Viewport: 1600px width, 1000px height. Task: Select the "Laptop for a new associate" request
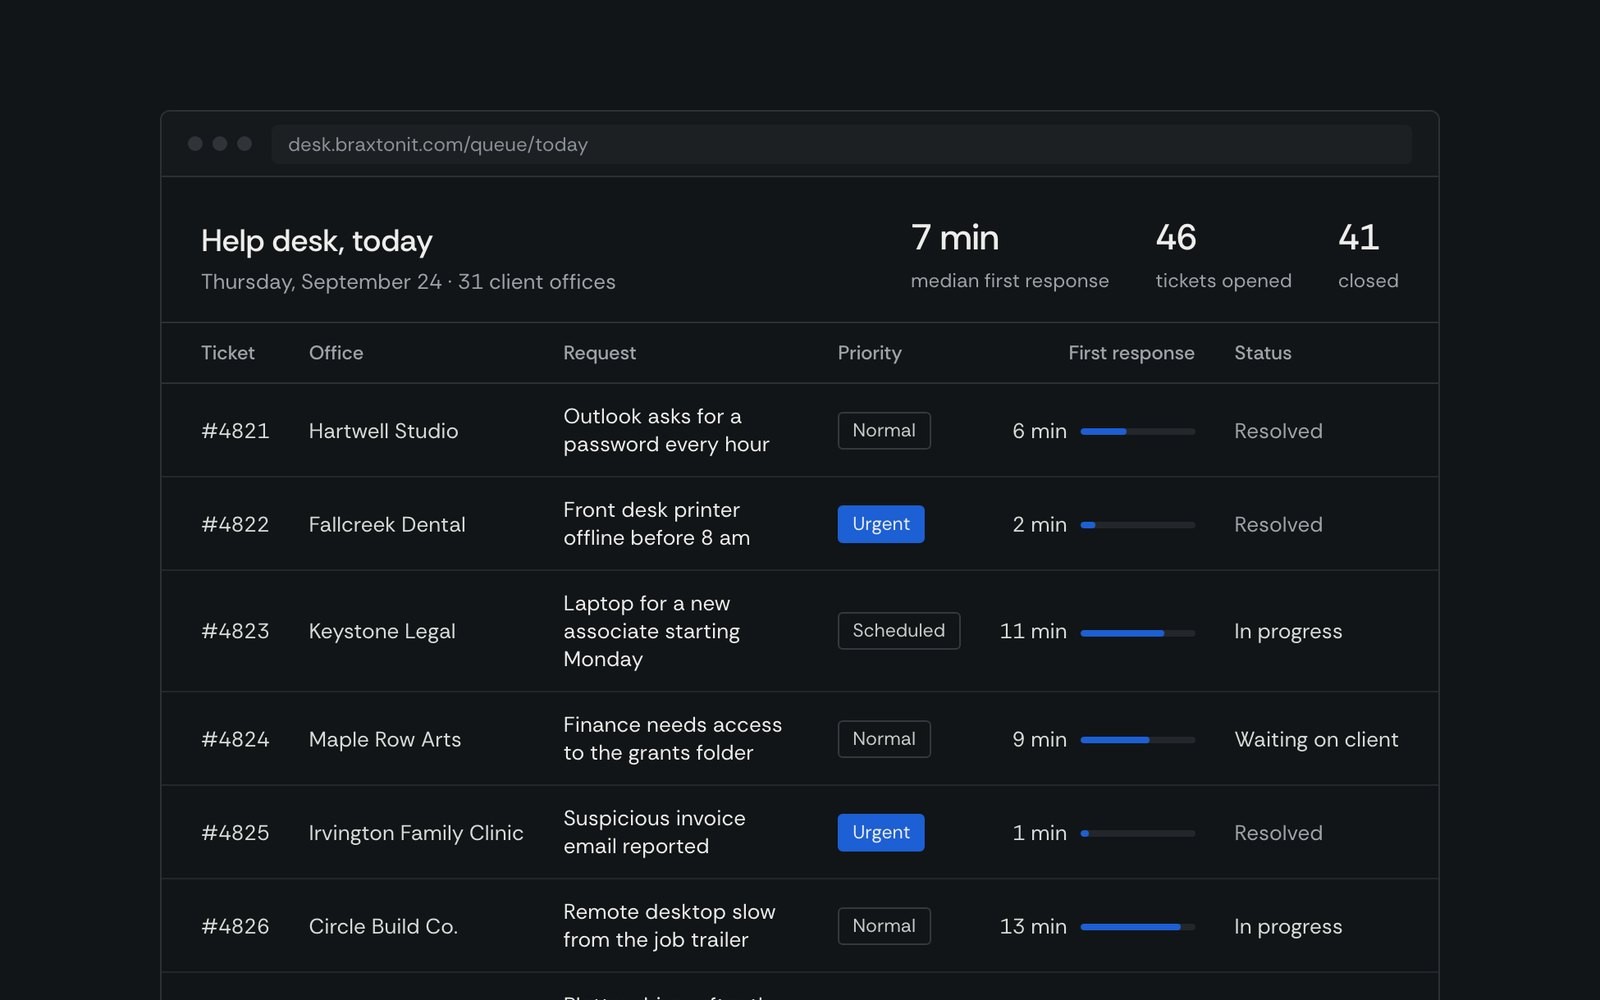[651, 631]
